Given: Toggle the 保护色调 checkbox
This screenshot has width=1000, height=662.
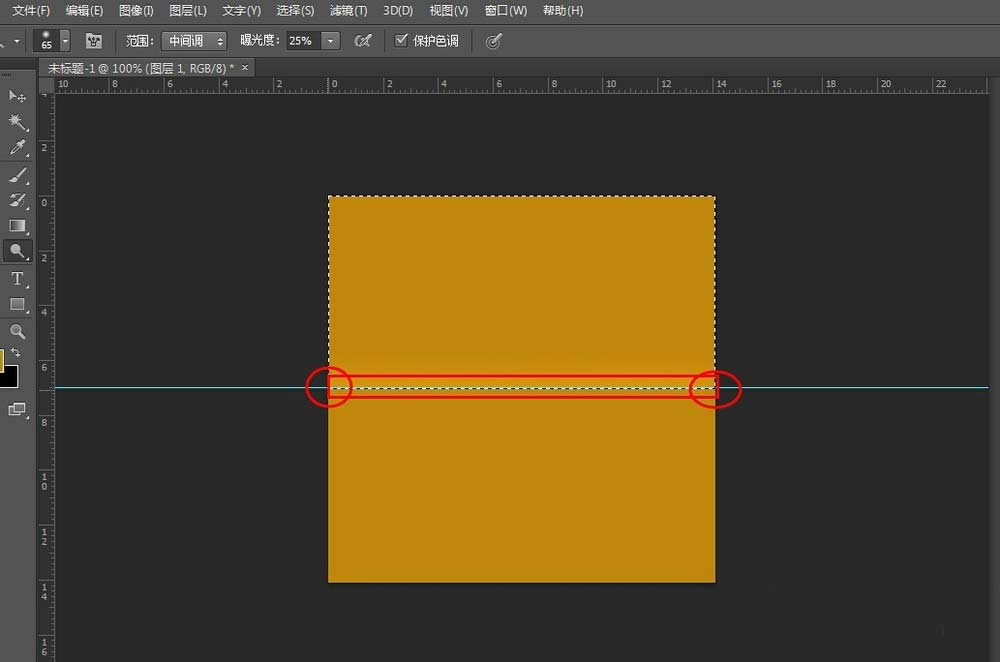Looking at the screenshot, I should [x=402, y=41].
